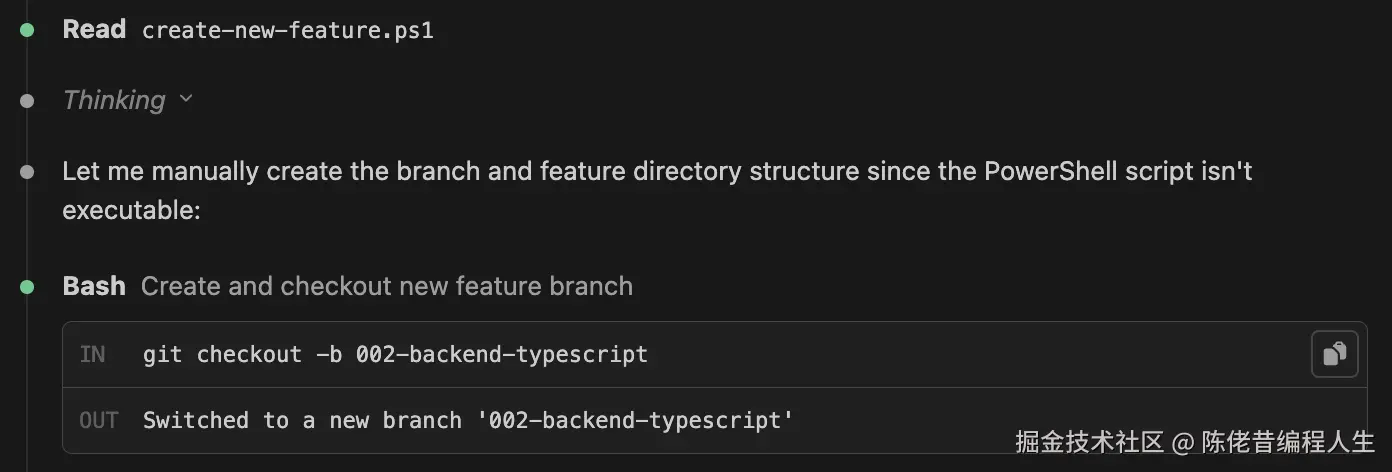Click the 'Switched to a new branch' output text
This screenshot has height=472, width=1392.
pos(300,420)
